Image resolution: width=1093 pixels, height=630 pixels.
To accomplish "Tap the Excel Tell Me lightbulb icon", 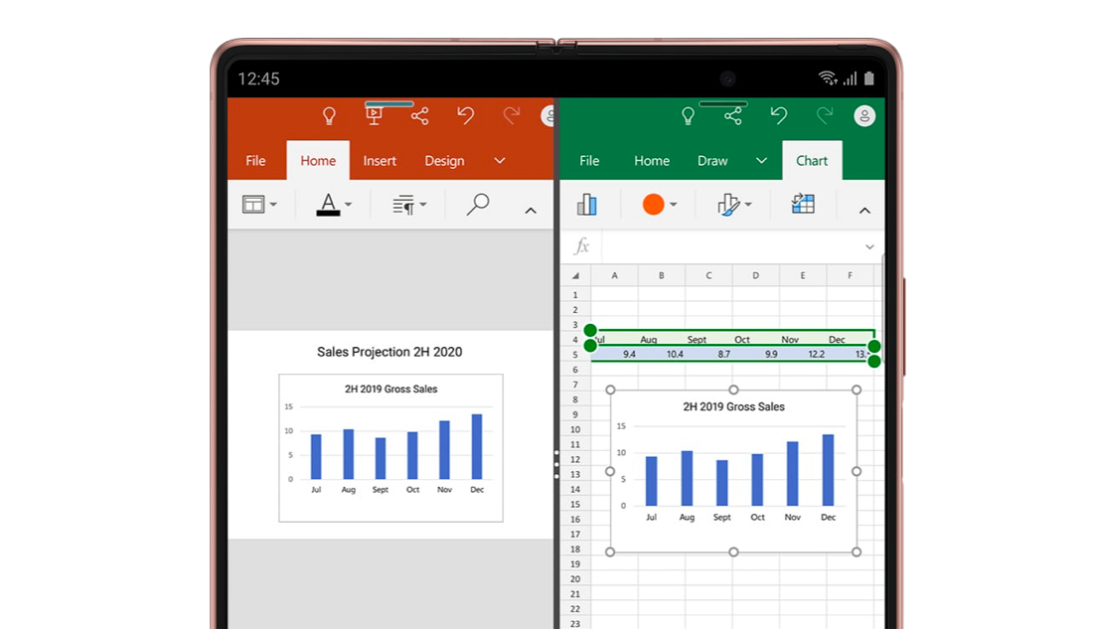I will [688, 116].
